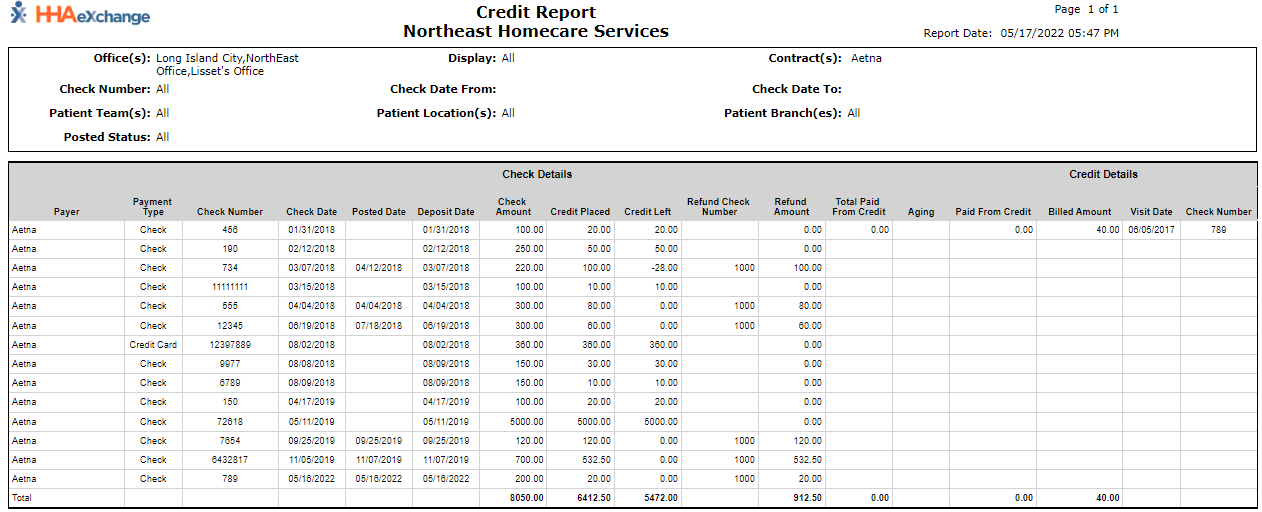Select the Posted Date column header
The image size is (1262, 512).
pos(379,212)
